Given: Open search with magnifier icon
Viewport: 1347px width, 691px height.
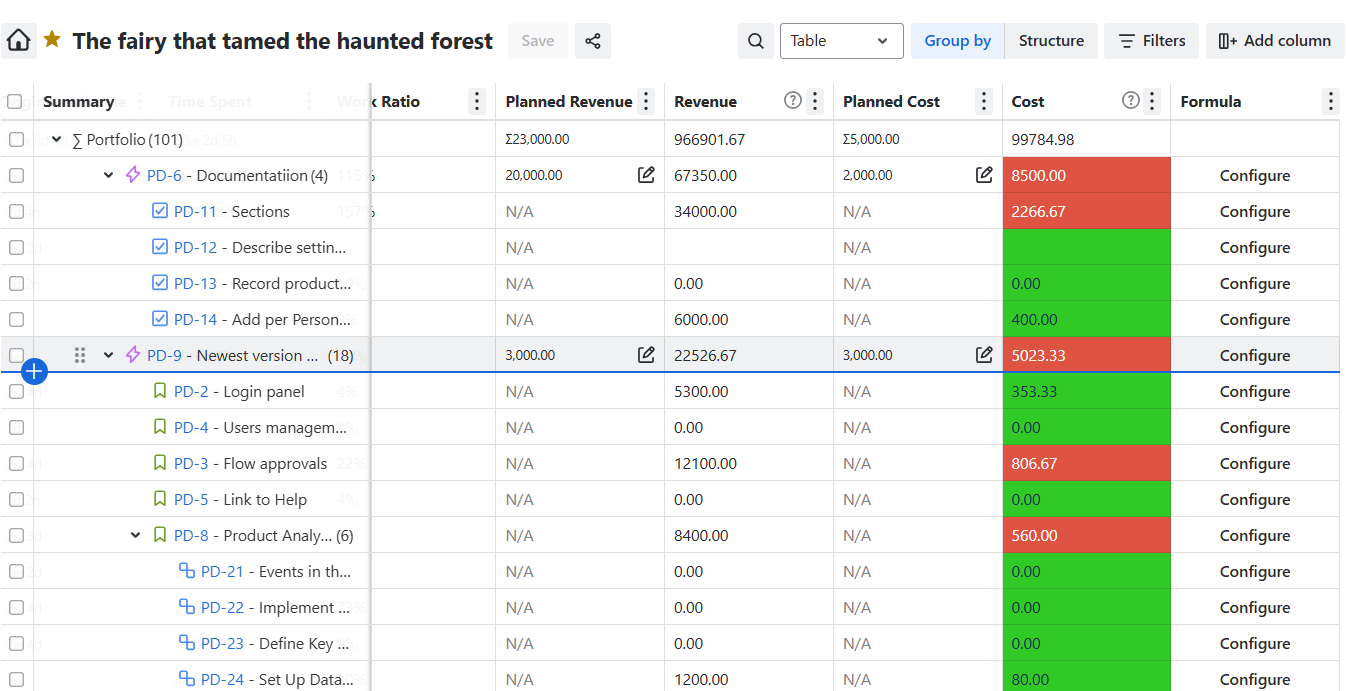Looking at the screenshot, I should [x=756, y=41].
